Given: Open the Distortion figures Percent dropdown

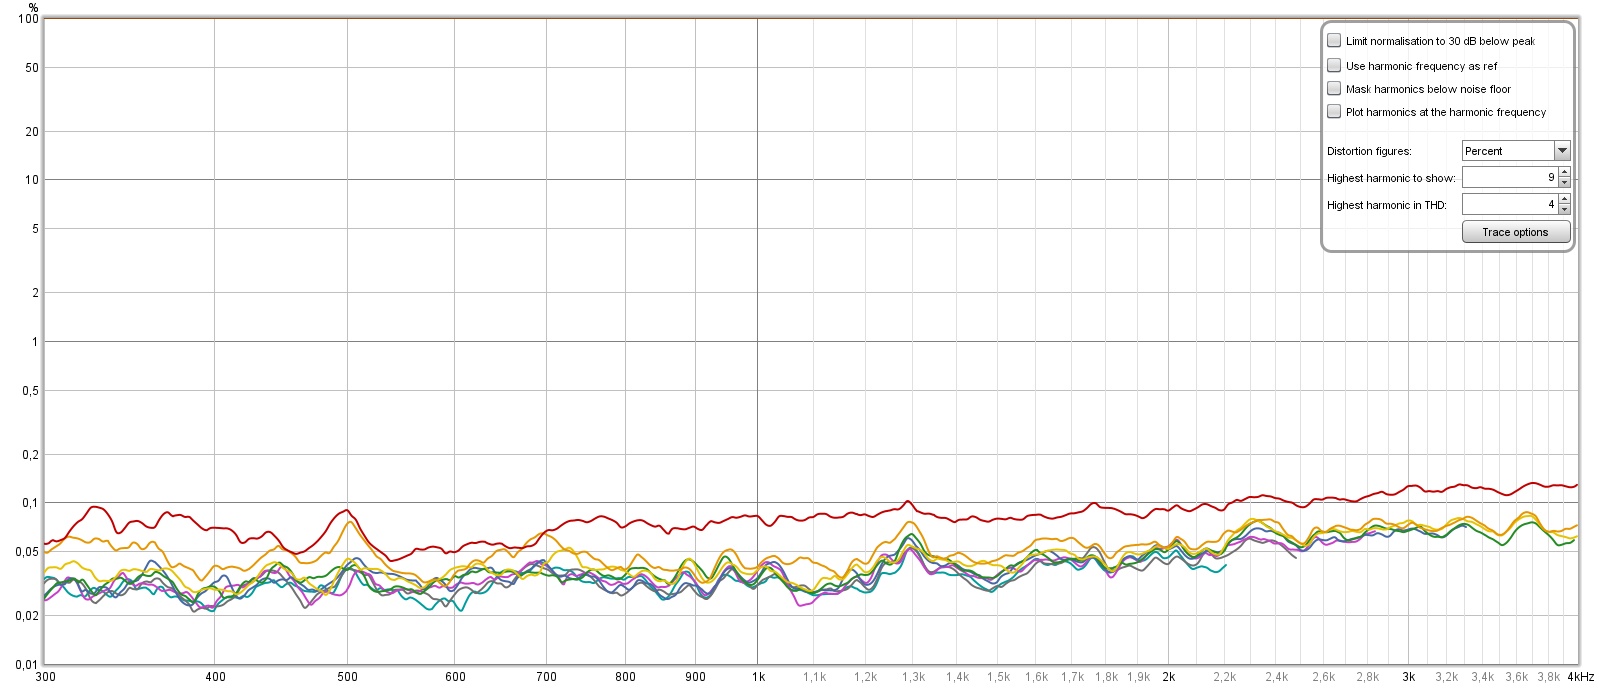Looking at the screenshot, I should (x=1516, y=151).
